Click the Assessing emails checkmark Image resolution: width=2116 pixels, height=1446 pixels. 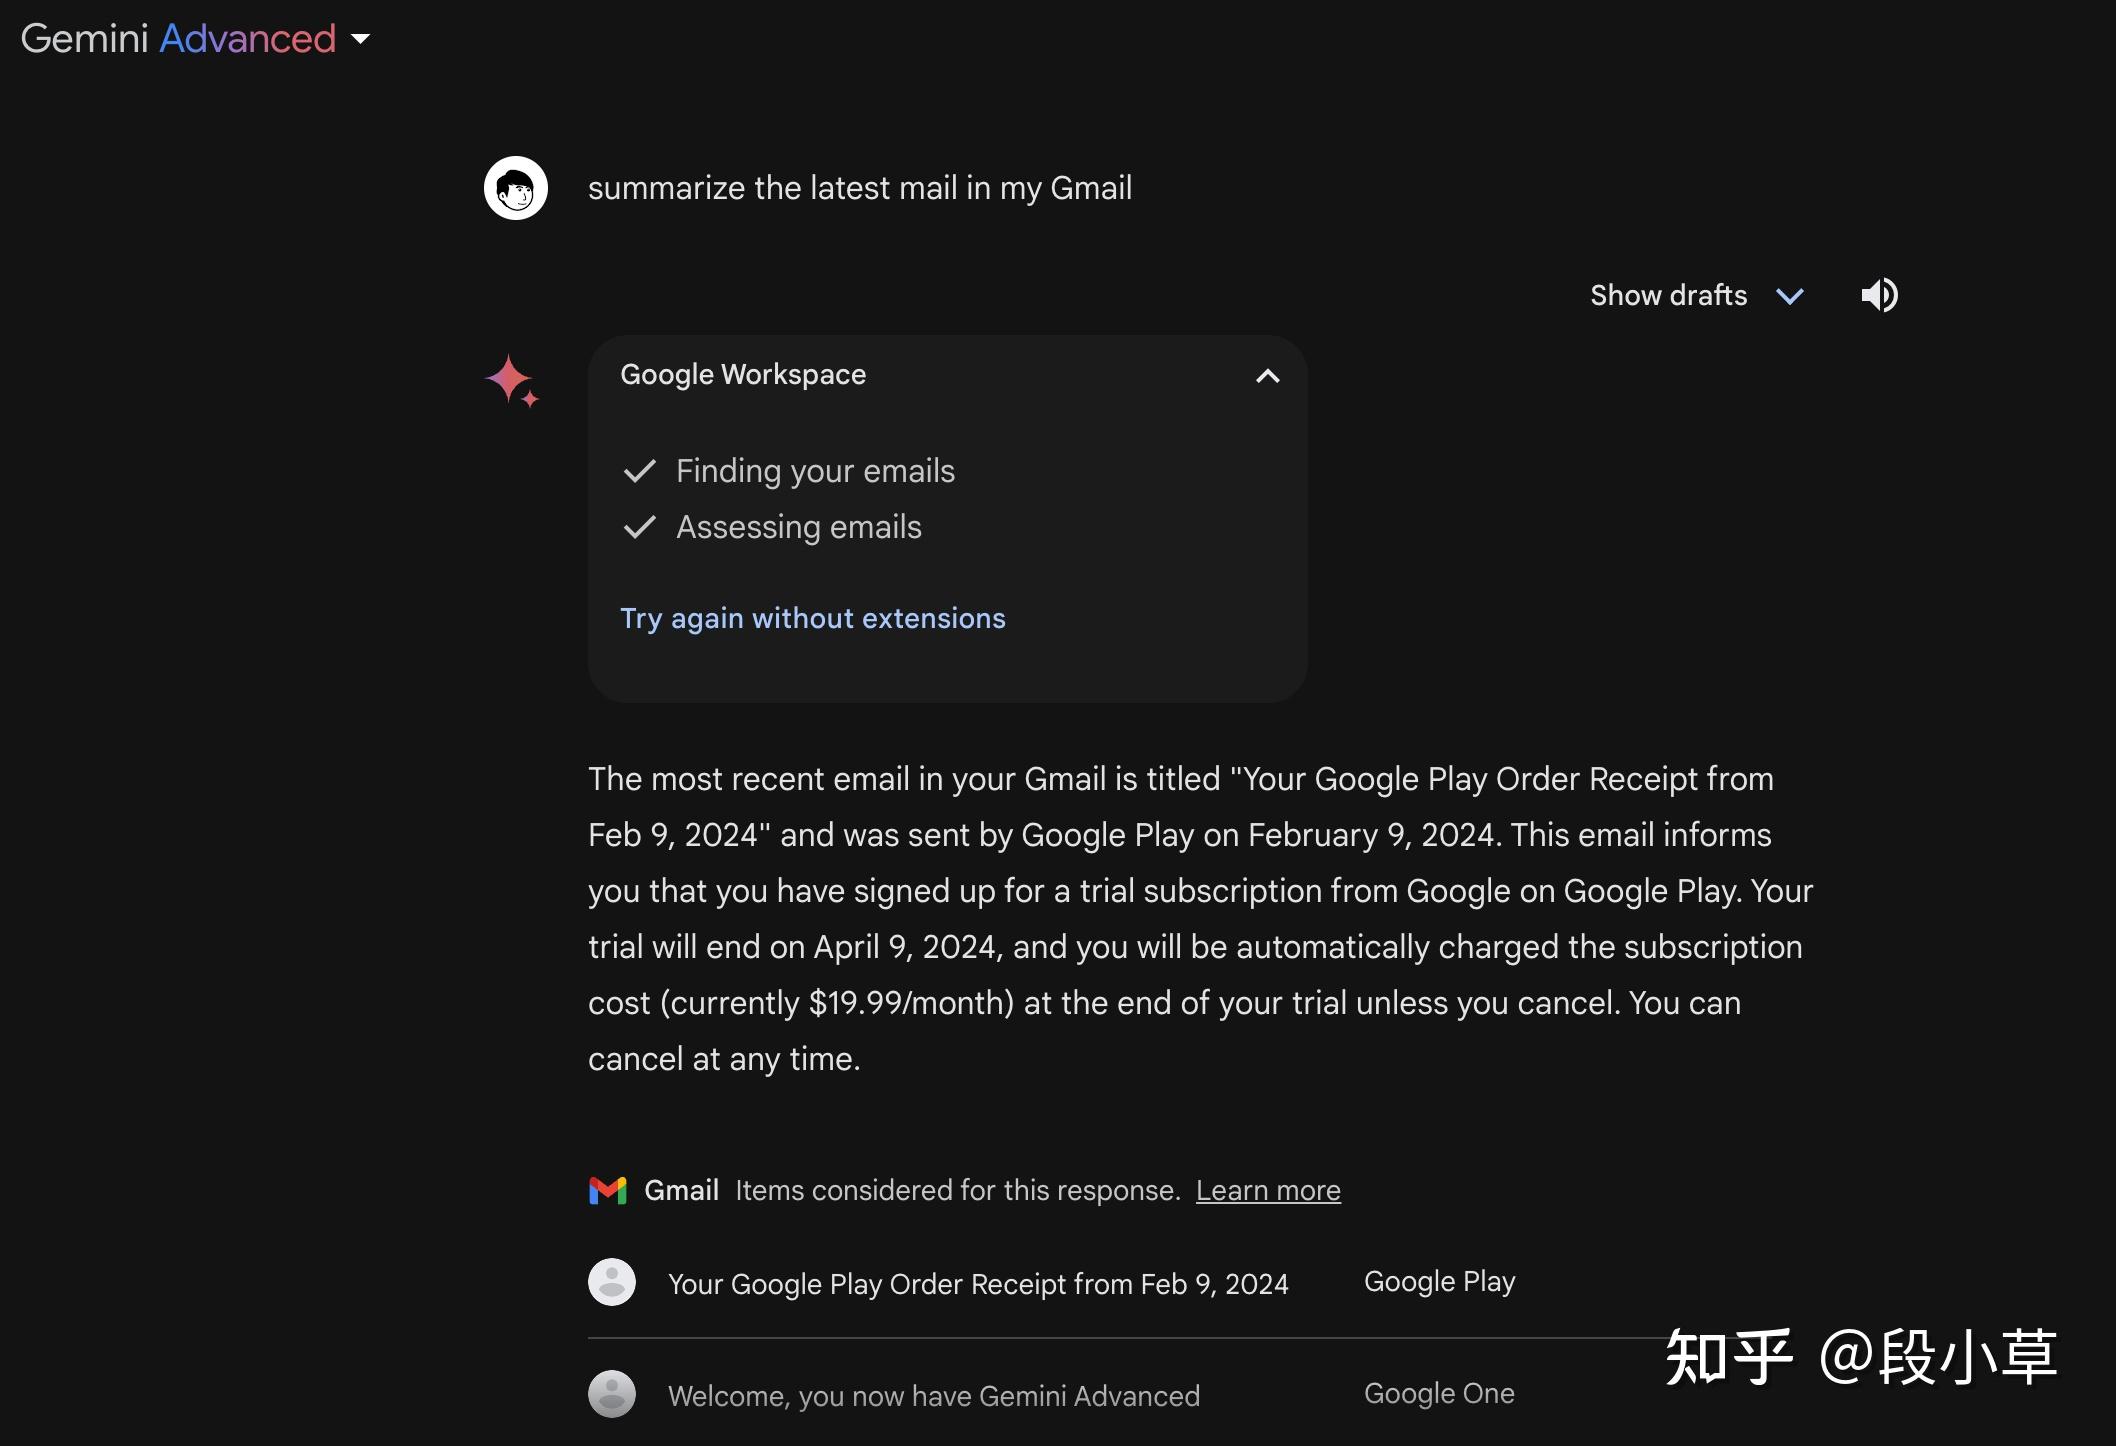click(639, 527)
